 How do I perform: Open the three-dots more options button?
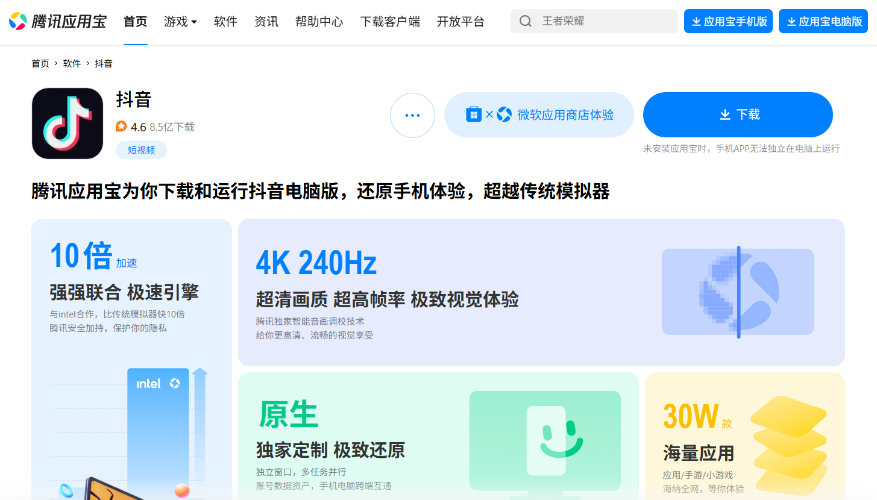coord(412,115)
